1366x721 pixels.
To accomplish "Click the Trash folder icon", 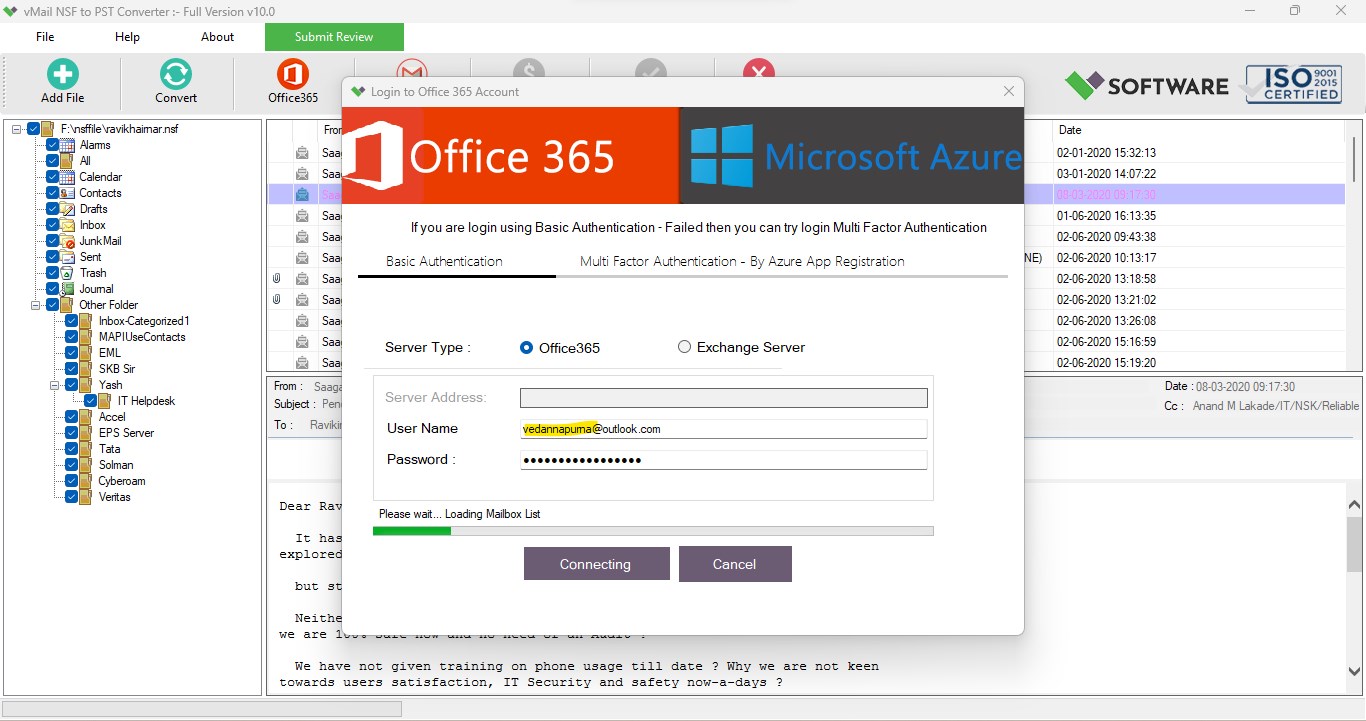I will click(x=67, y=273).
